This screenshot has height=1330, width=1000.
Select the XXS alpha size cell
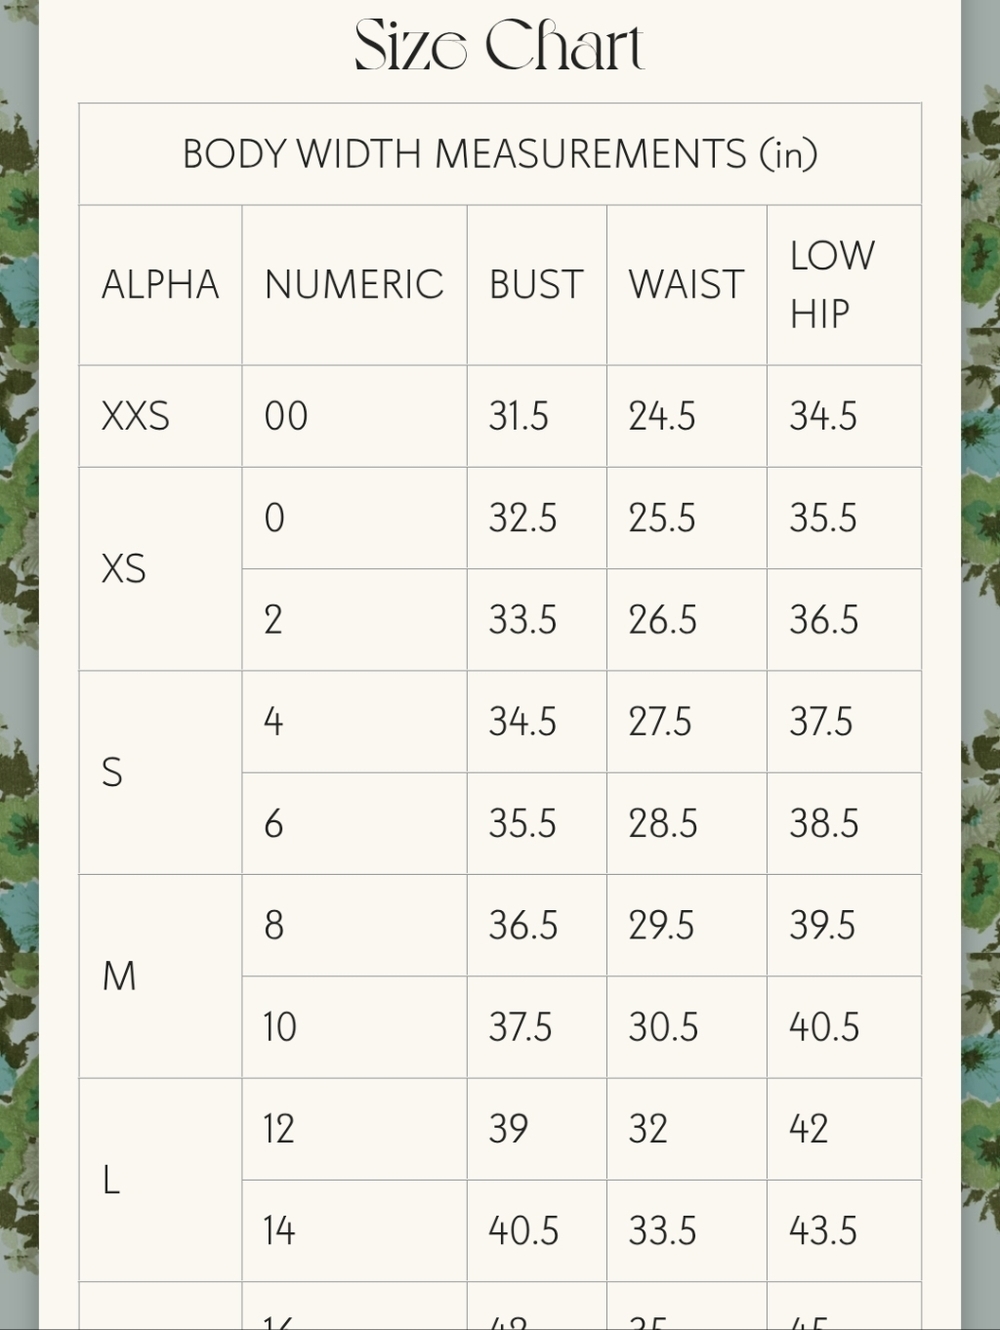pyautogui.click(x=161, y=416)
